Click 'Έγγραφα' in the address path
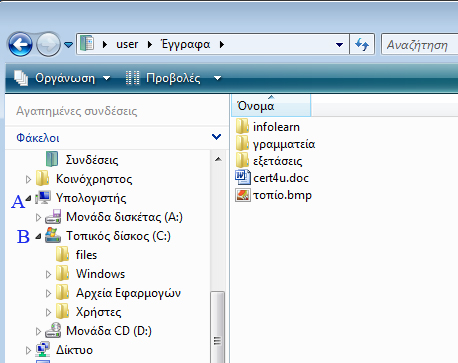 tap(186, 44)
